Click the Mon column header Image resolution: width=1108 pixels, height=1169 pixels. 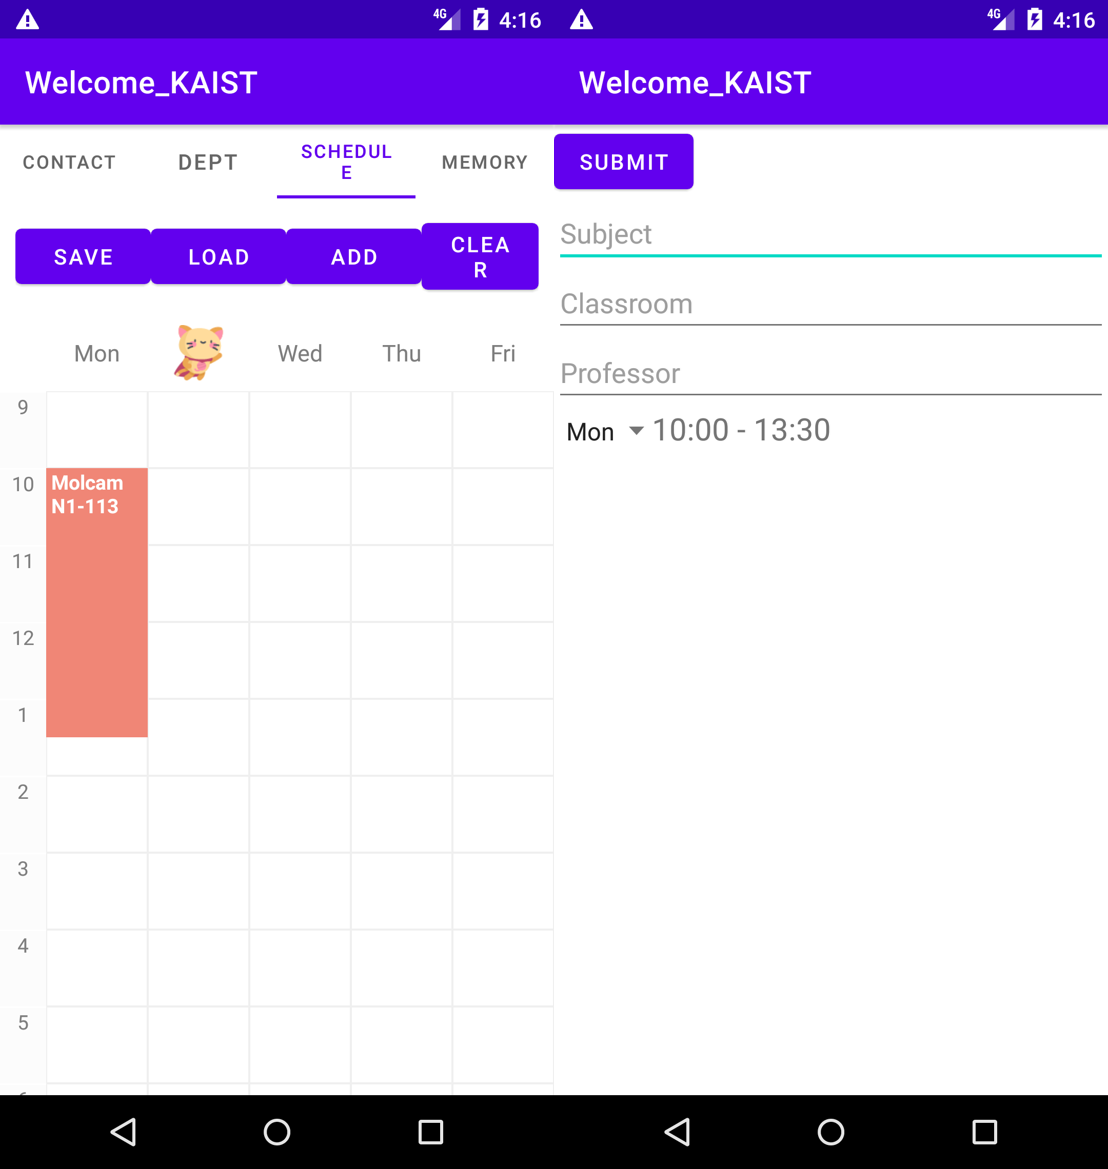(97, 353)
